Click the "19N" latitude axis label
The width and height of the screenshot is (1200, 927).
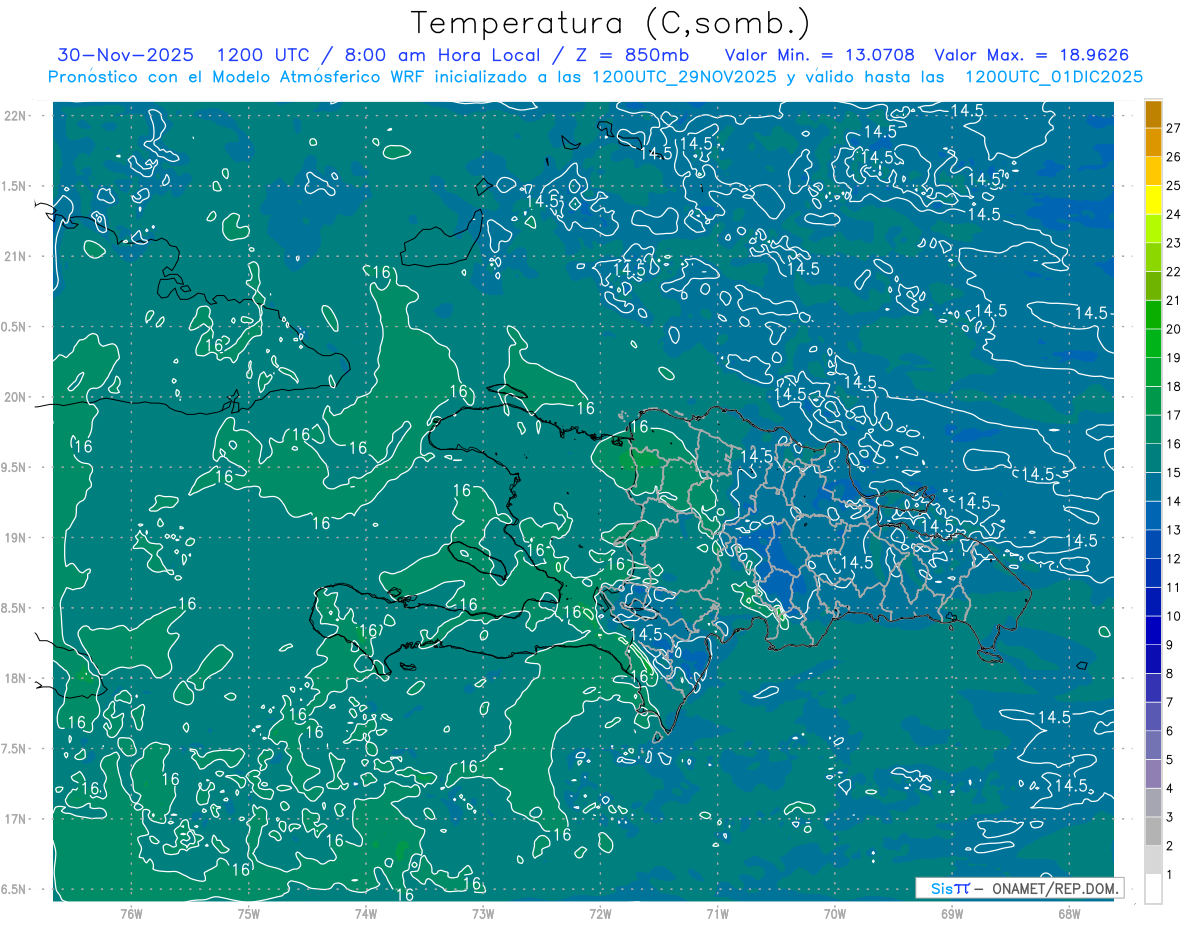coord(14,538)
